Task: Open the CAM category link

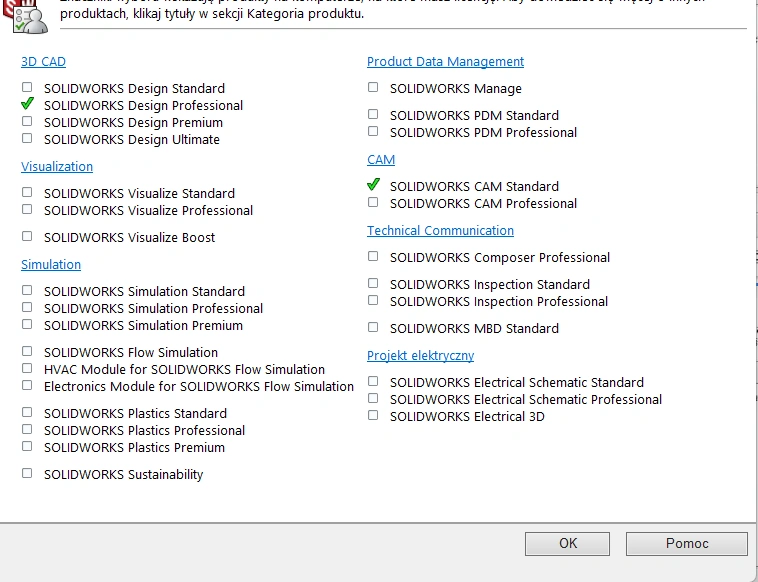Action: pos(381,160)
